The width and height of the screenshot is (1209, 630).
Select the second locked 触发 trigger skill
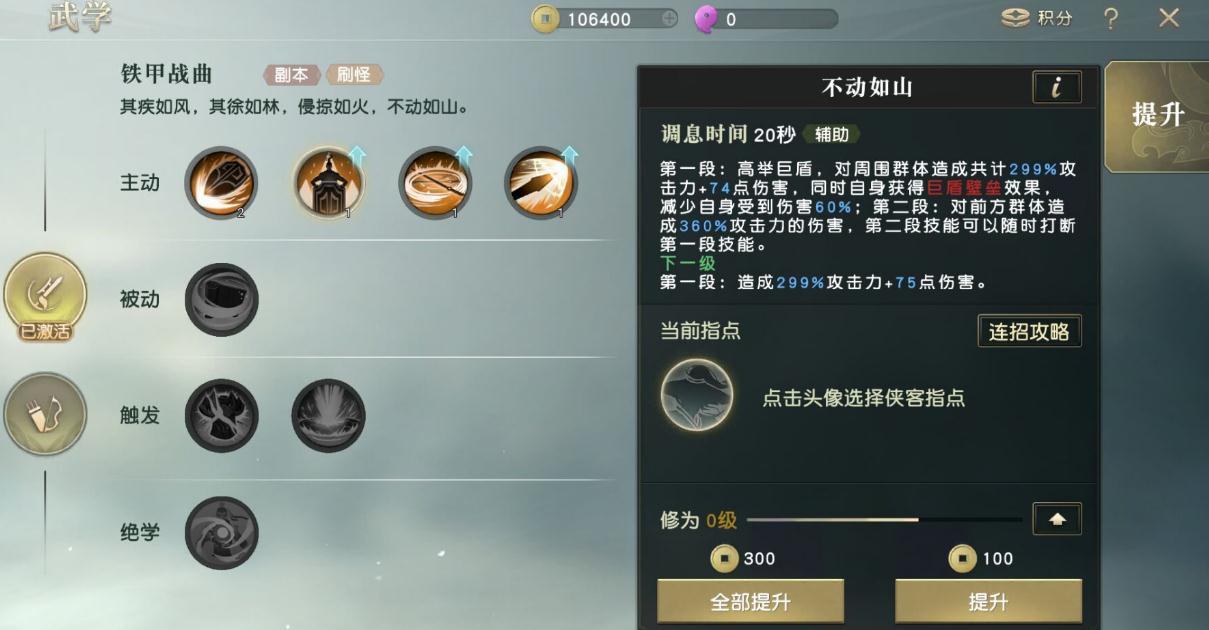328,415
